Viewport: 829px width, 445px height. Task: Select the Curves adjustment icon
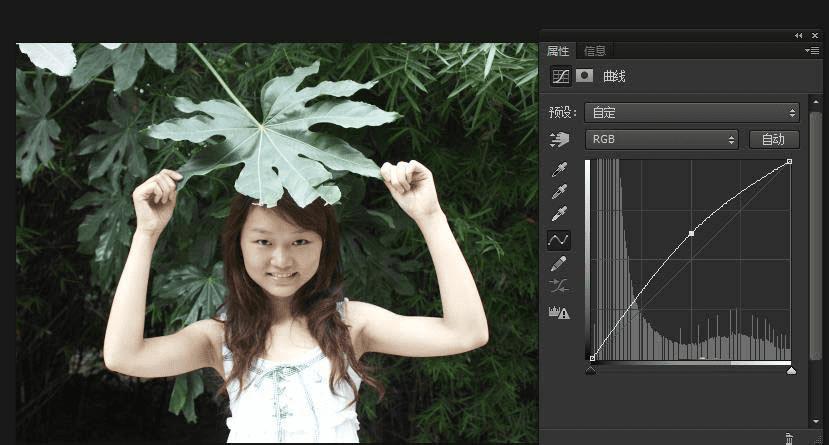point(561,76)
